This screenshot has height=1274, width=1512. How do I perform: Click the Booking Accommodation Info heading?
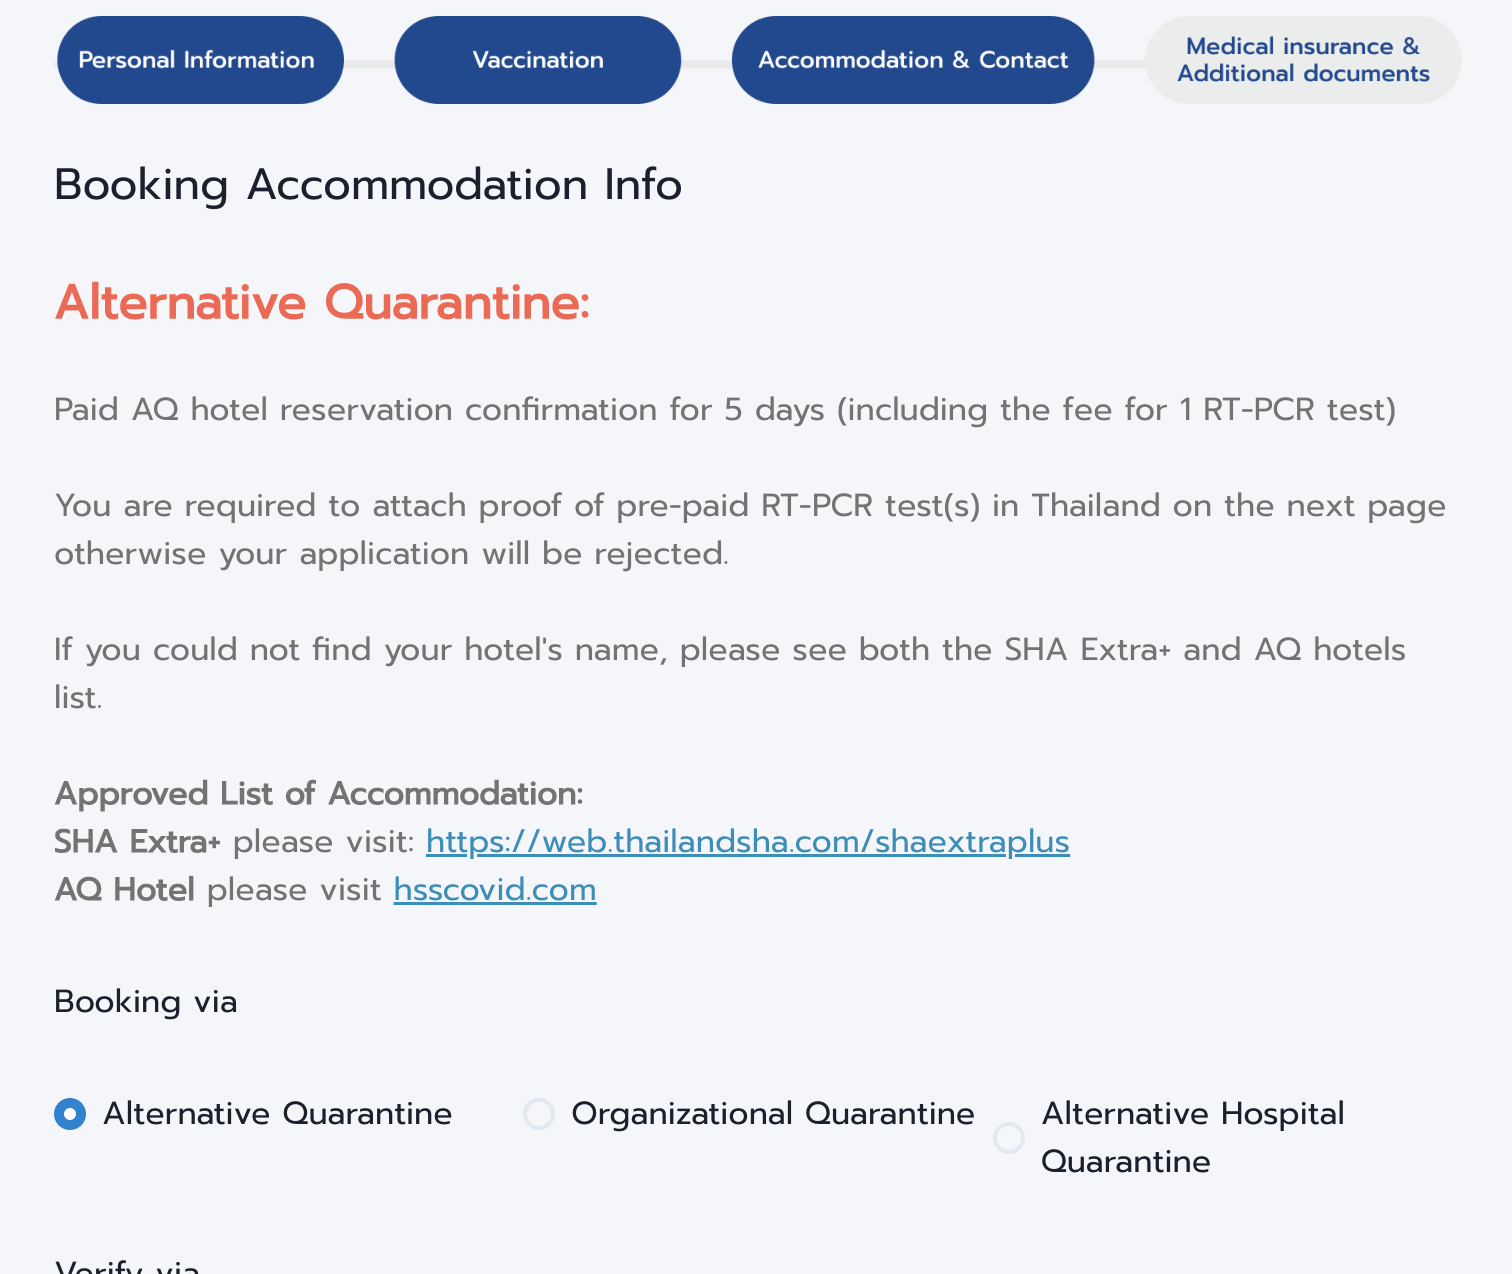(368, 185)
